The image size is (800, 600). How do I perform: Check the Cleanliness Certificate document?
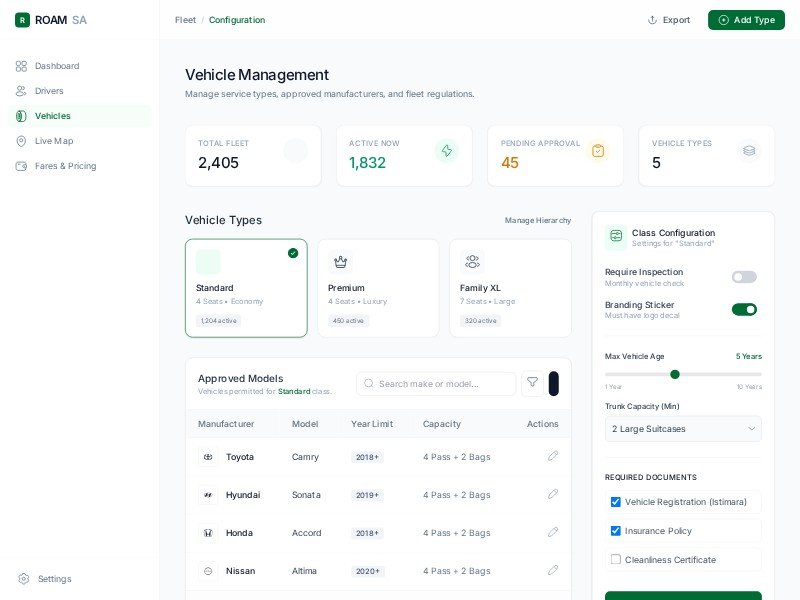[616, 560]
